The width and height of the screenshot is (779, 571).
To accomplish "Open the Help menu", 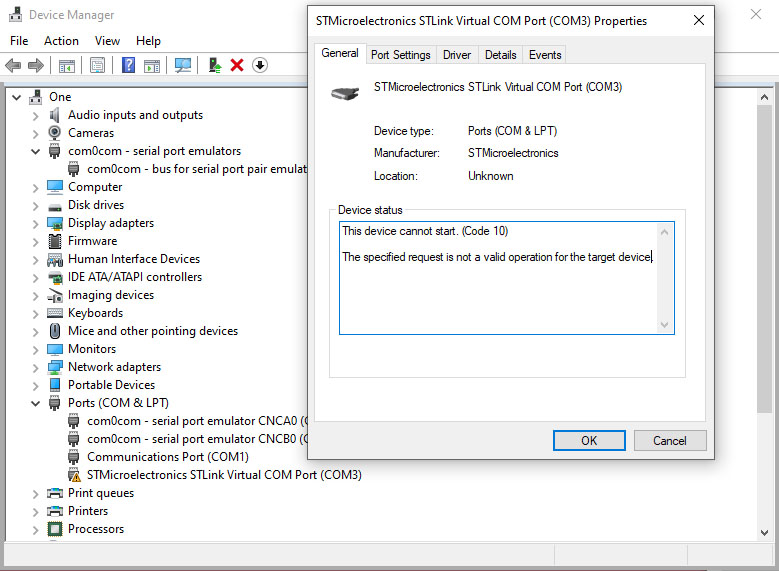I will tap(148, 41).
